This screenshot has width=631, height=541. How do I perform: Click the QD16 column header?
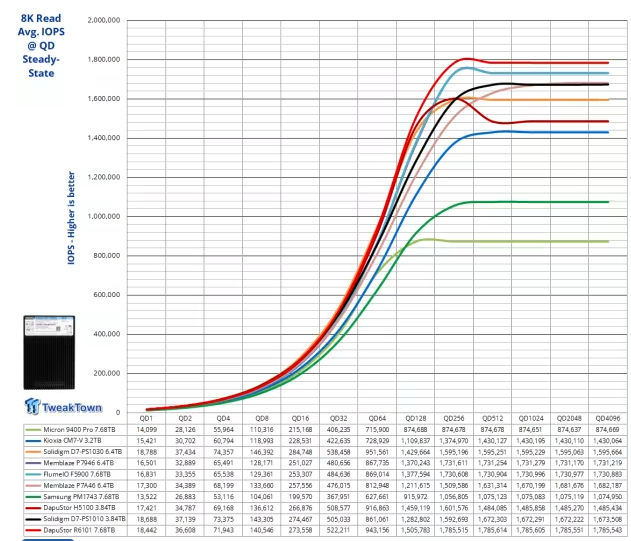[300, 419]
